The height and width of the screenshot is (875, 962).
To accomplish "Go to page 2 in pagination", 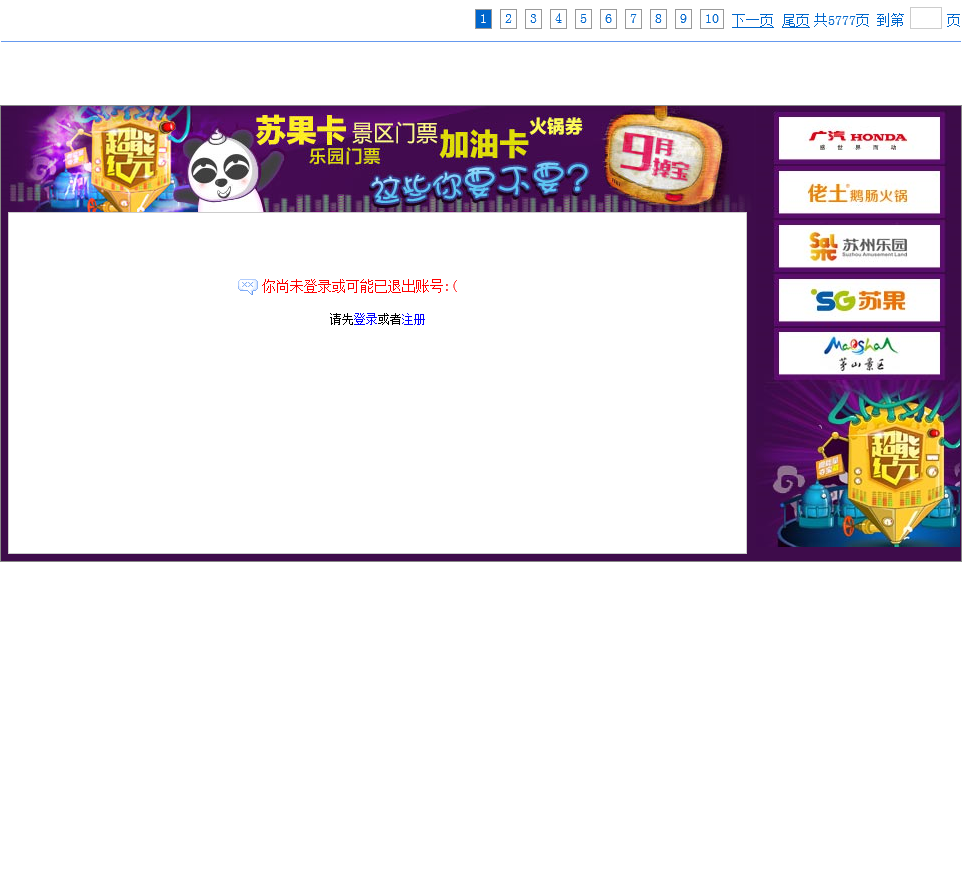I will click(x=508, y=19).
